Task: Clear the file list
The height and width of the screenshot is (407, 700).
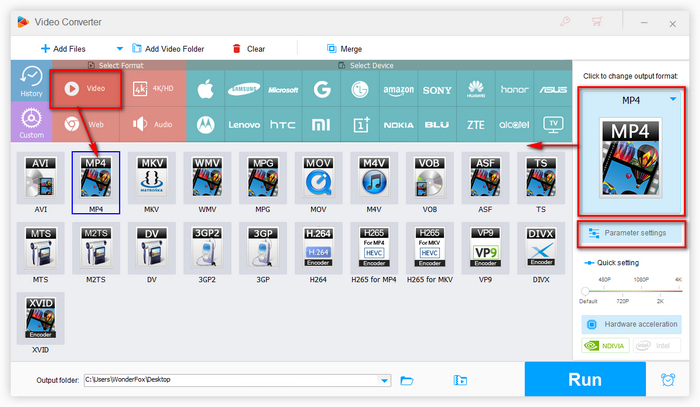Action: [x=249, y=49]
